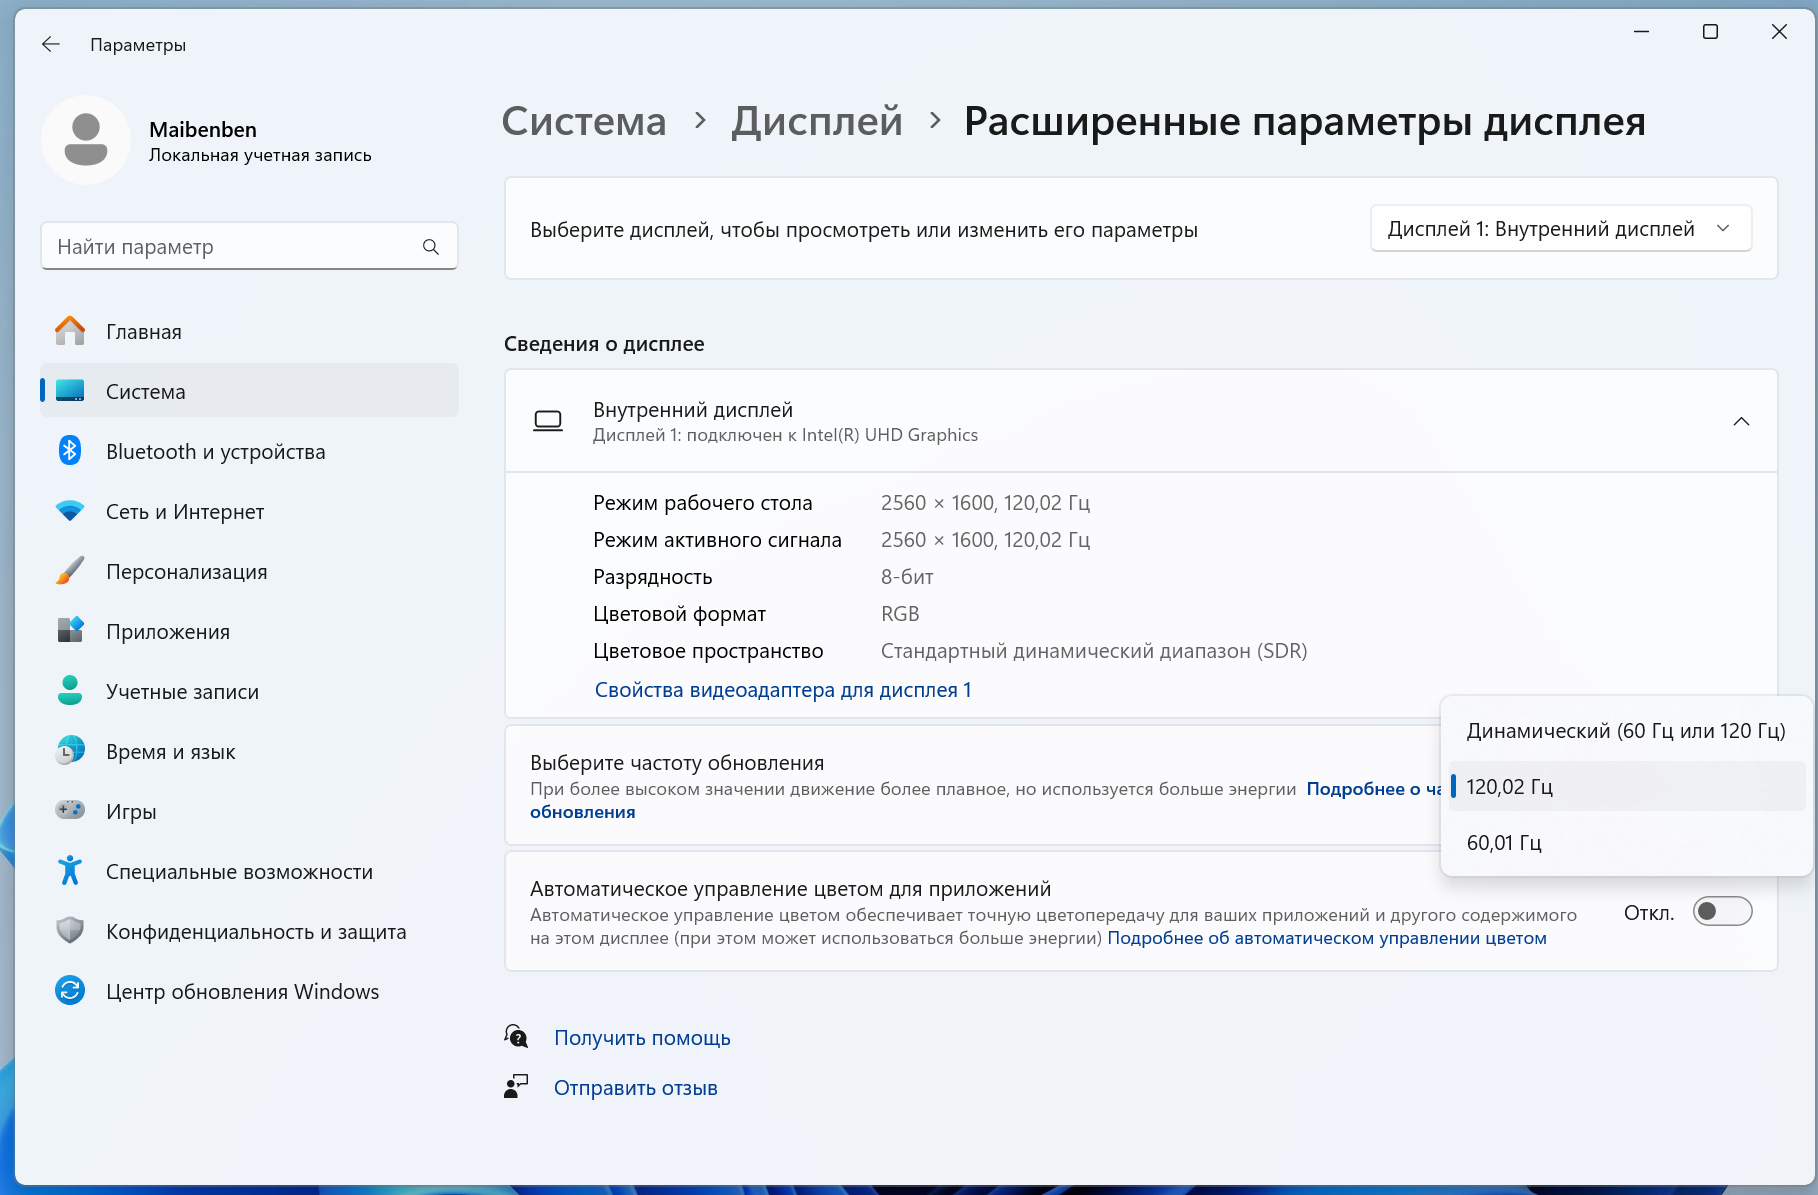Image resolution: width=1818 pixels, height=1195 pixels.
Task: Click Стандартный динамический диапазон (SDR) value
Action: click(x=1094, y=651)
